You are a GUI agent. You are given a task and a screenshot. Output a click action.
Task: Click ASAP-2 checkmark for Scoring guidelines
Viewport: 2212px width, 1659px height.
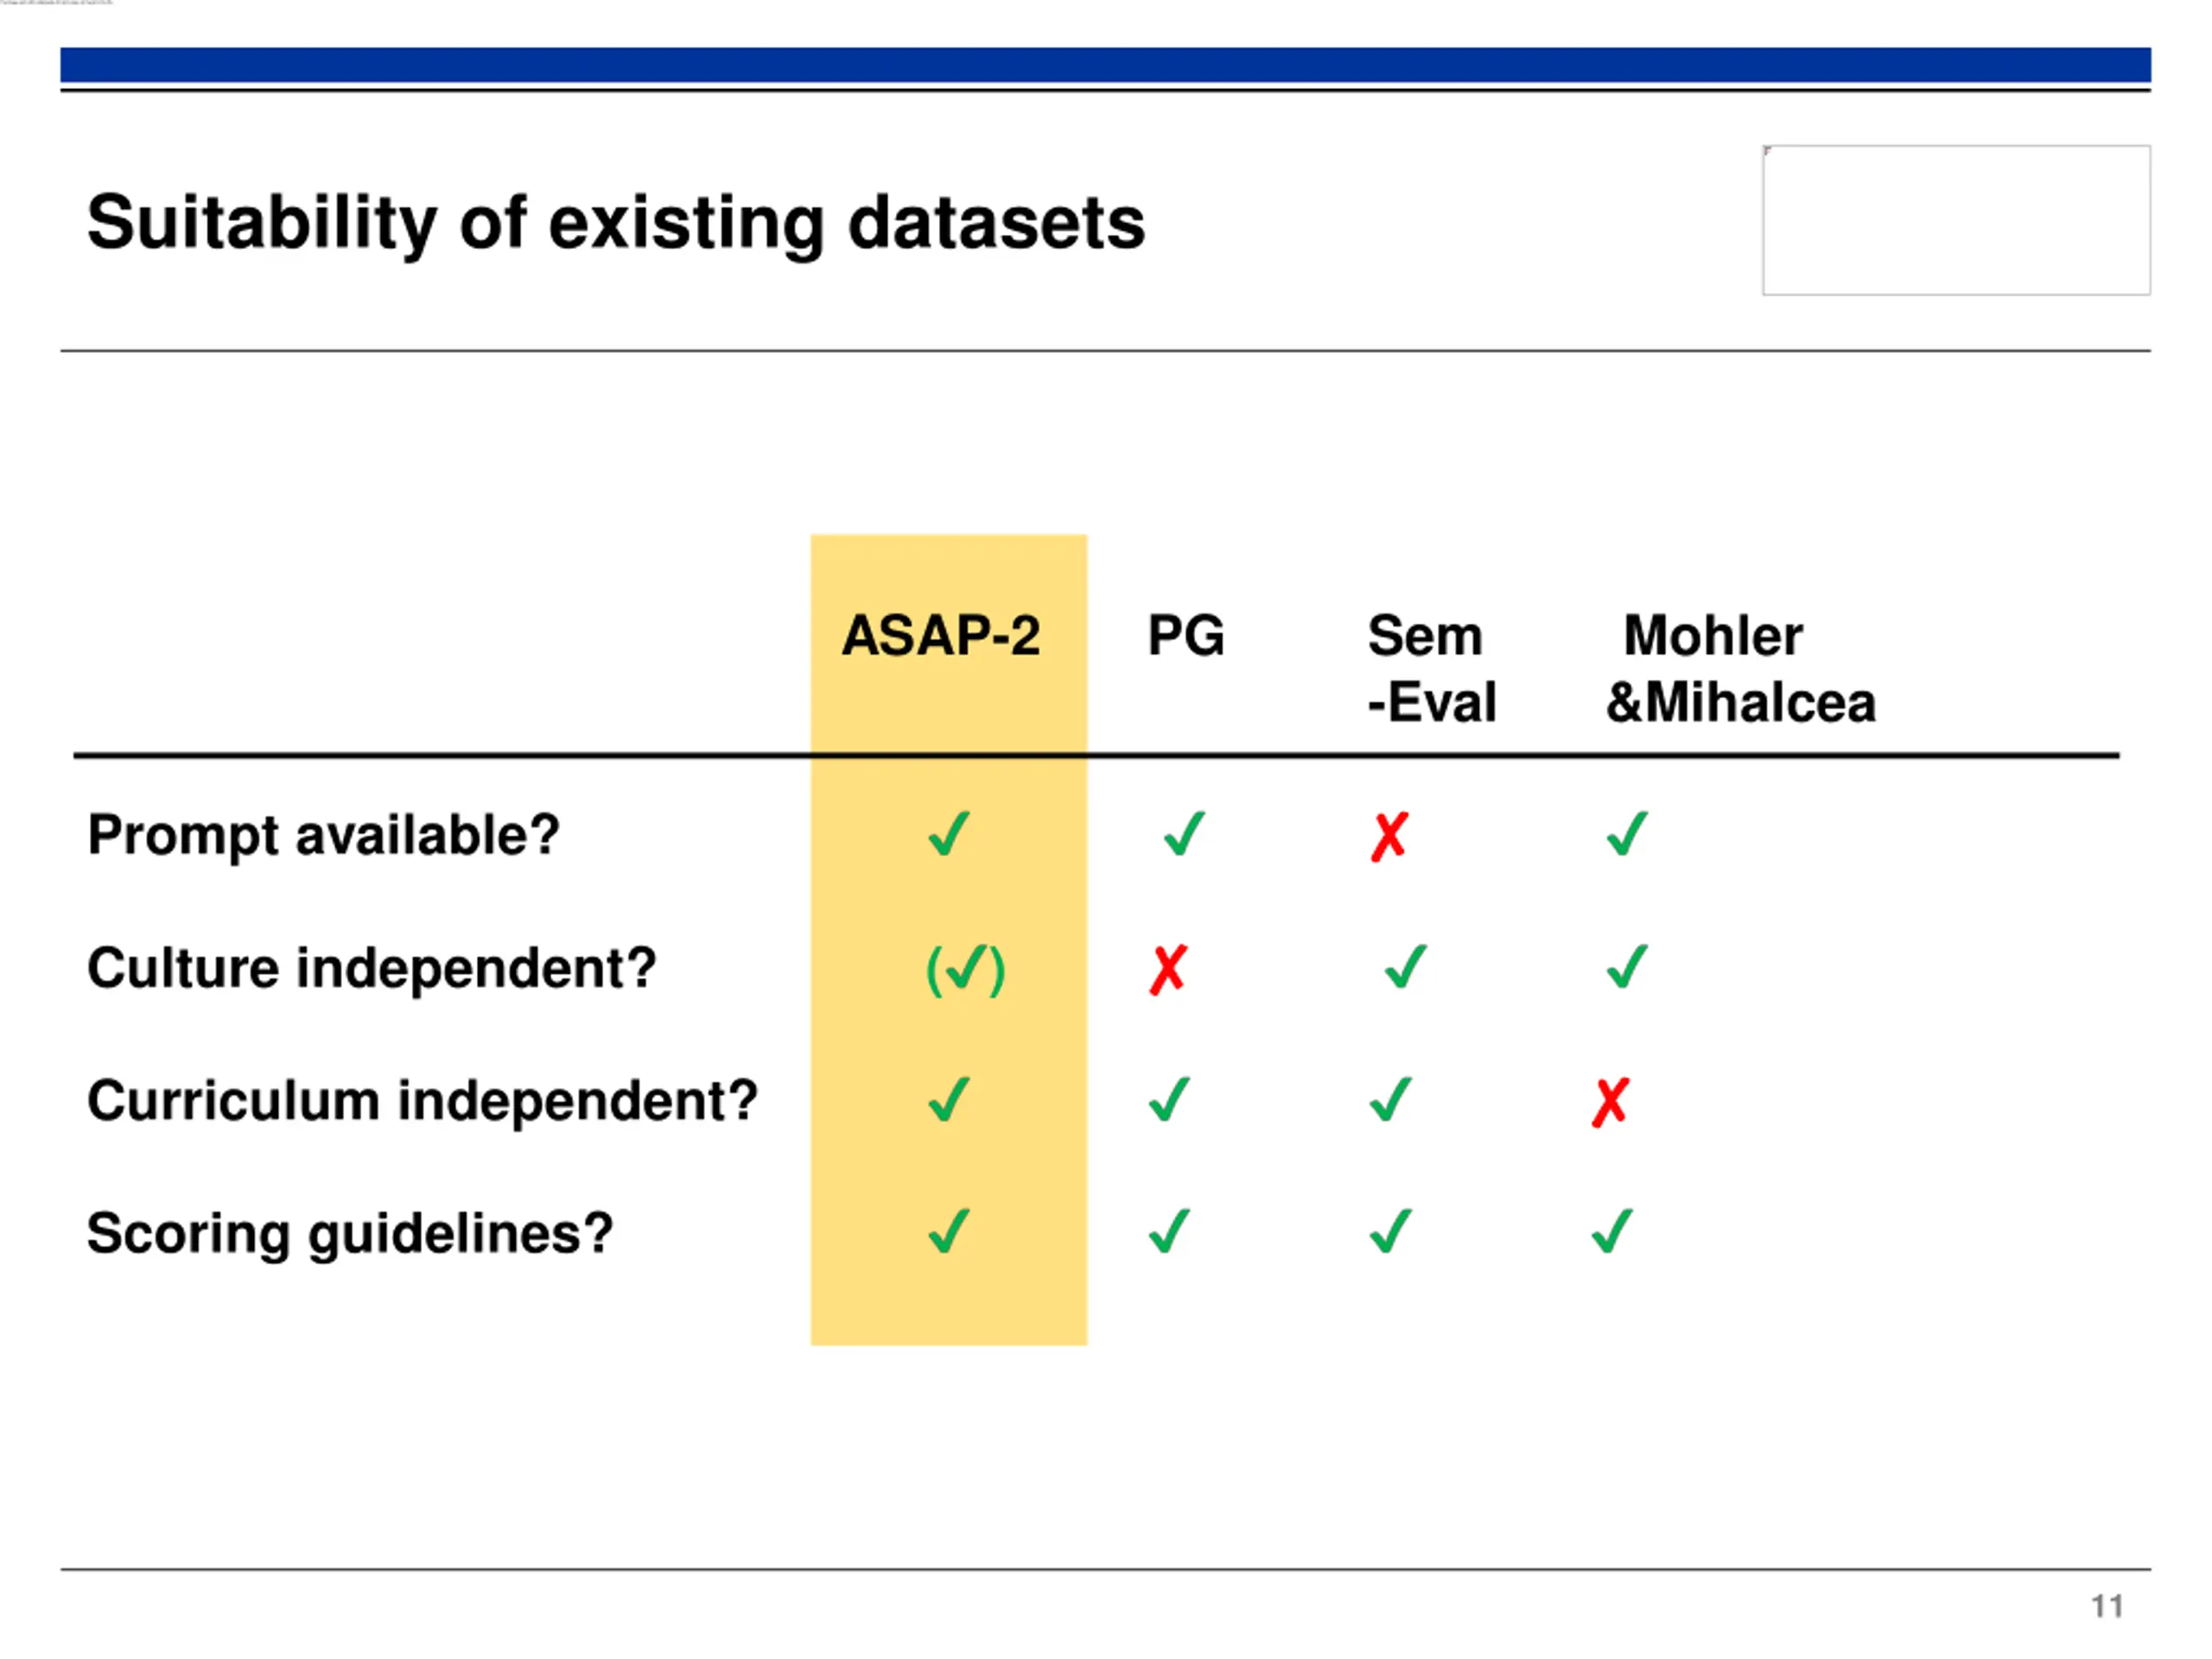pyautogui.click(x=949, y=1231)
